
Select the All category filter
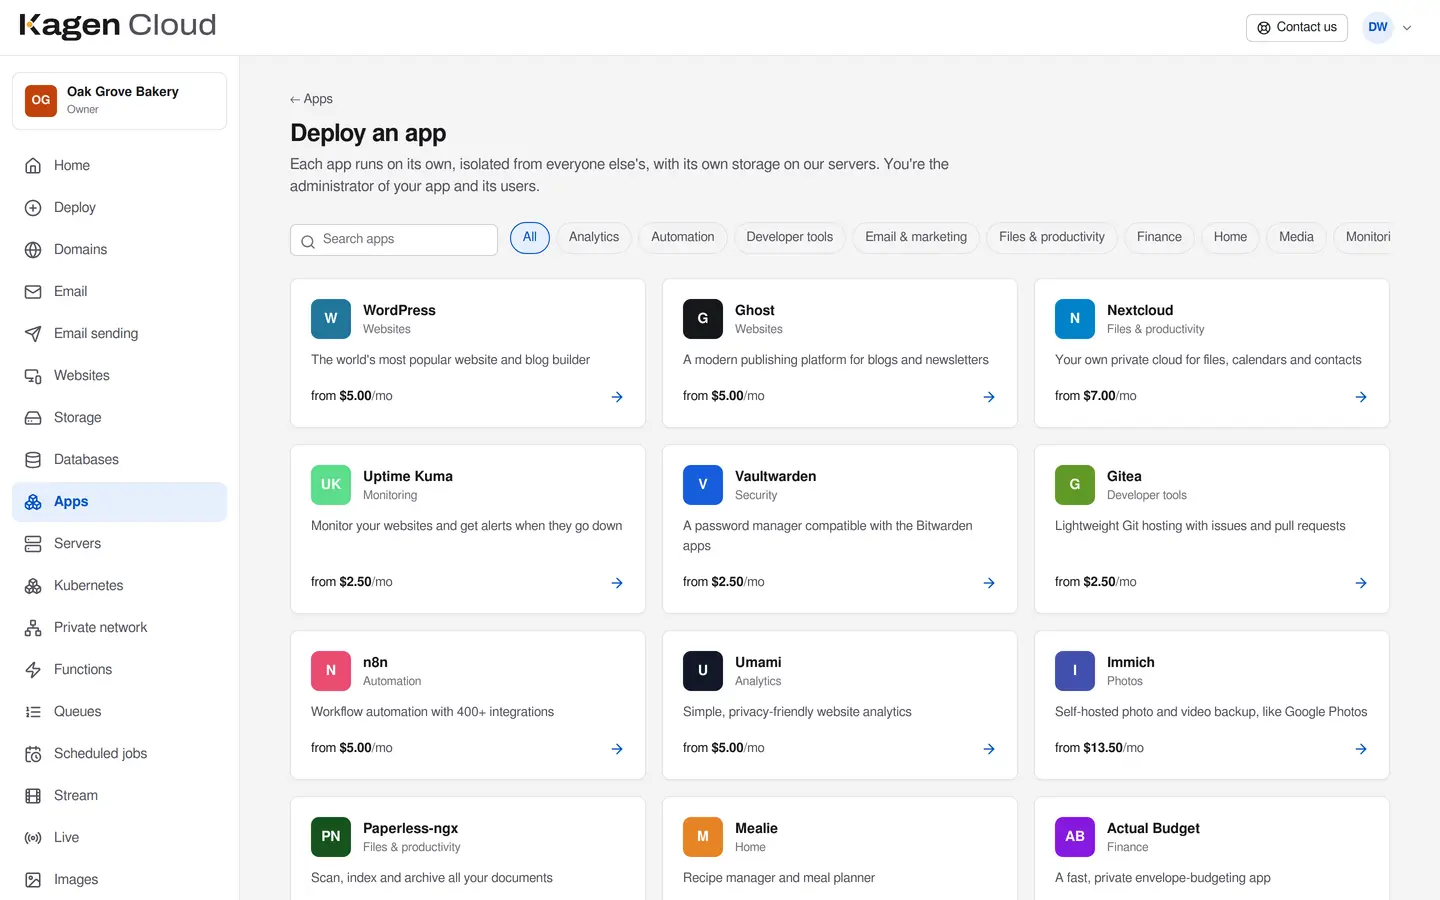click(530, 238)
